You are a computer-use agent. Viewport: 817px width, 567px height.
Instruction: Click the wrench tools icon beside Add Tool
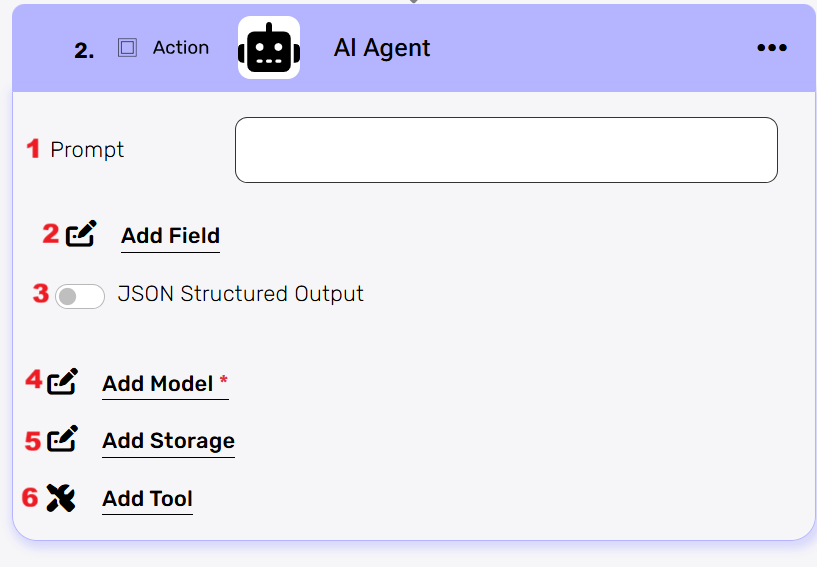point(61,498)
